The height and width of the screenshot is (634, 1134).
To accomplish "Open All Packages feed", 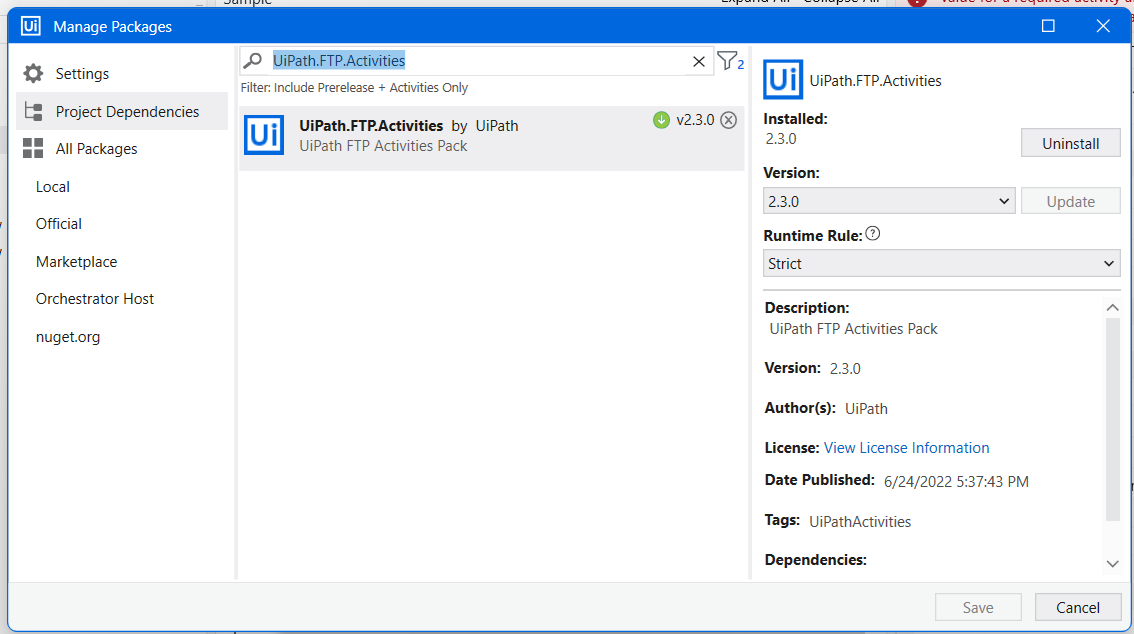I will pos(80,149).
